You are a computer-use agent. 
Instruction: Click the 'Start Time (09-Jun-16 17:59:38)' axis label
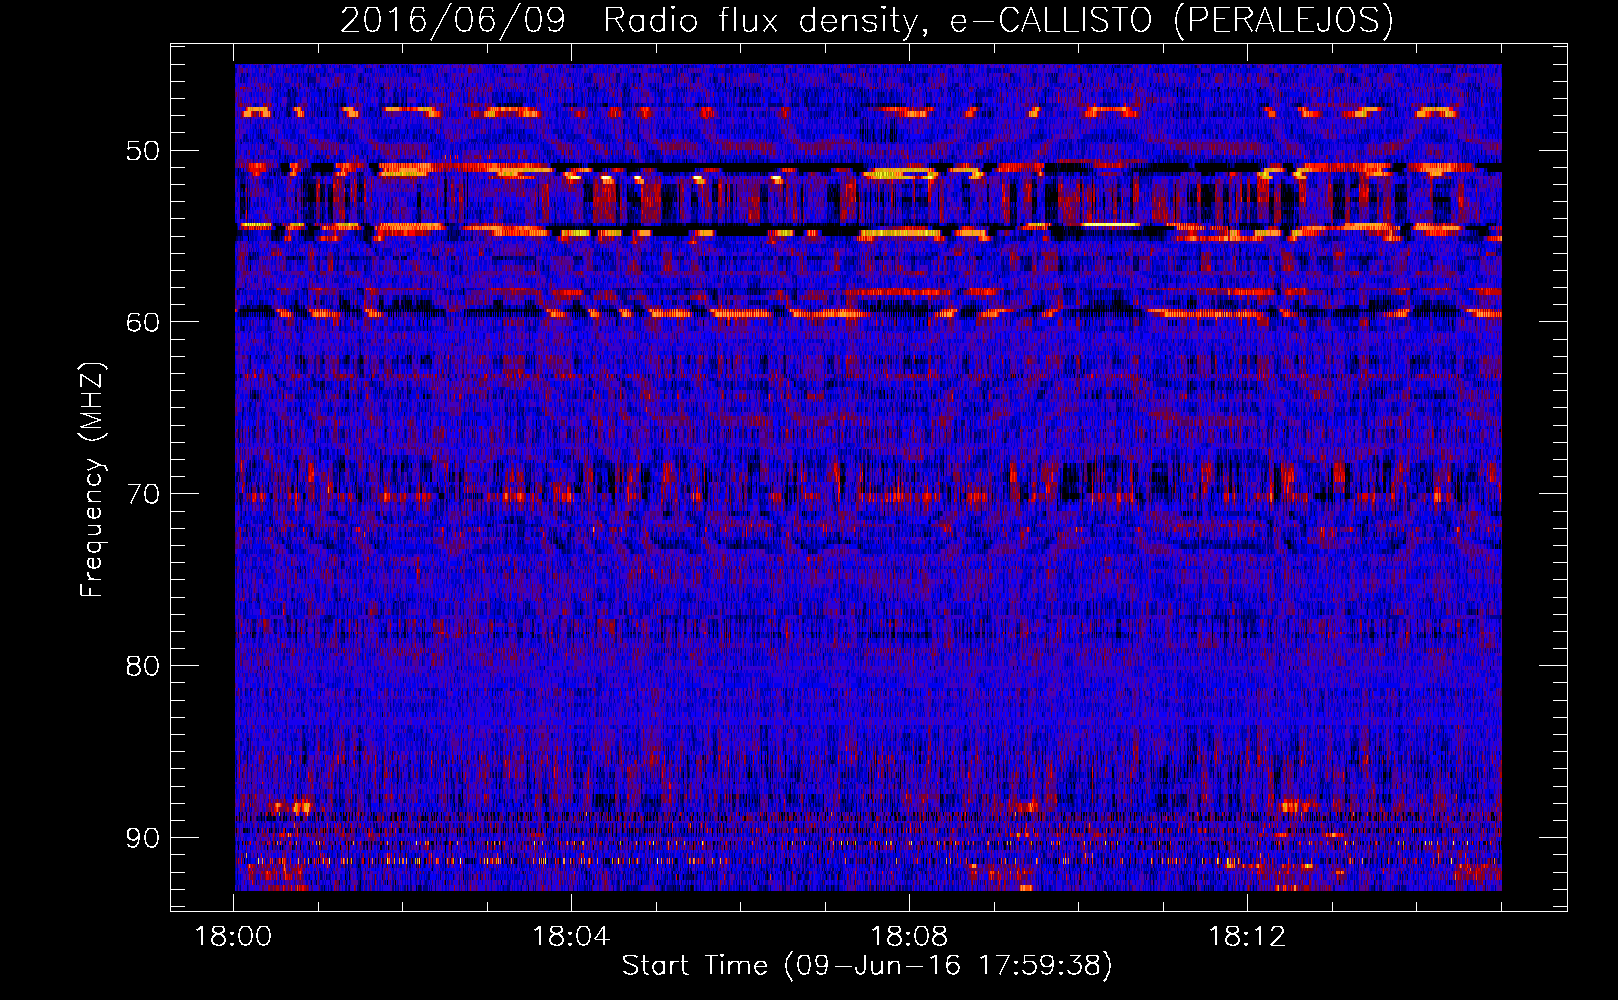(x=867, y=966)
